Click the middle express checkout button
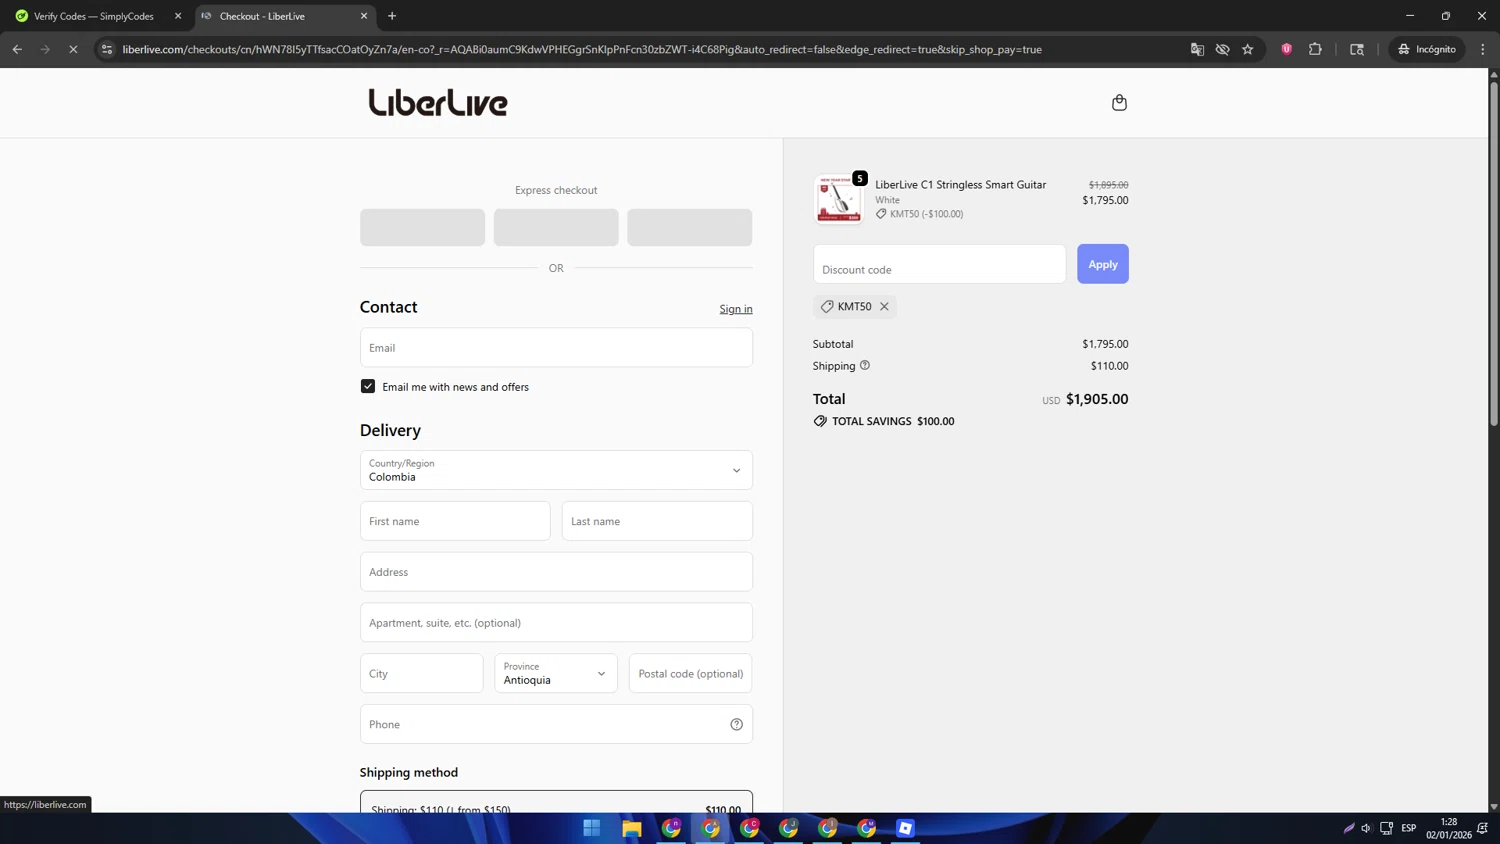 [x=556, y=227]
